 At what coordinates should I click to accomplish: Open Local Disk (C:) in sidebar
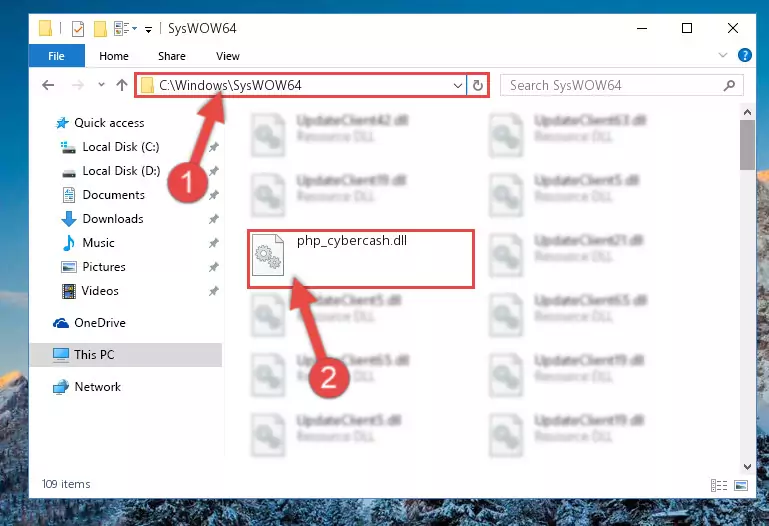coord(121,147)
